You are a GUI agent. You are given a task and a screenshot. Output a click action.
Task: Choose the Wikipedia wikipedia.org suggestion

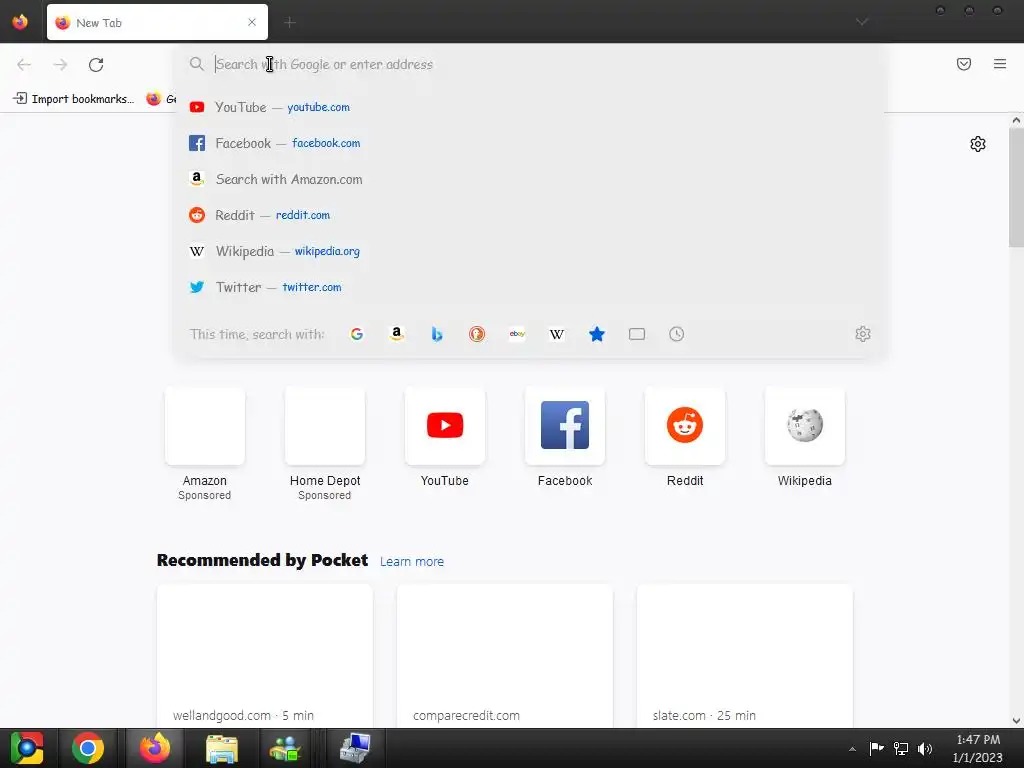coord(530,251)
